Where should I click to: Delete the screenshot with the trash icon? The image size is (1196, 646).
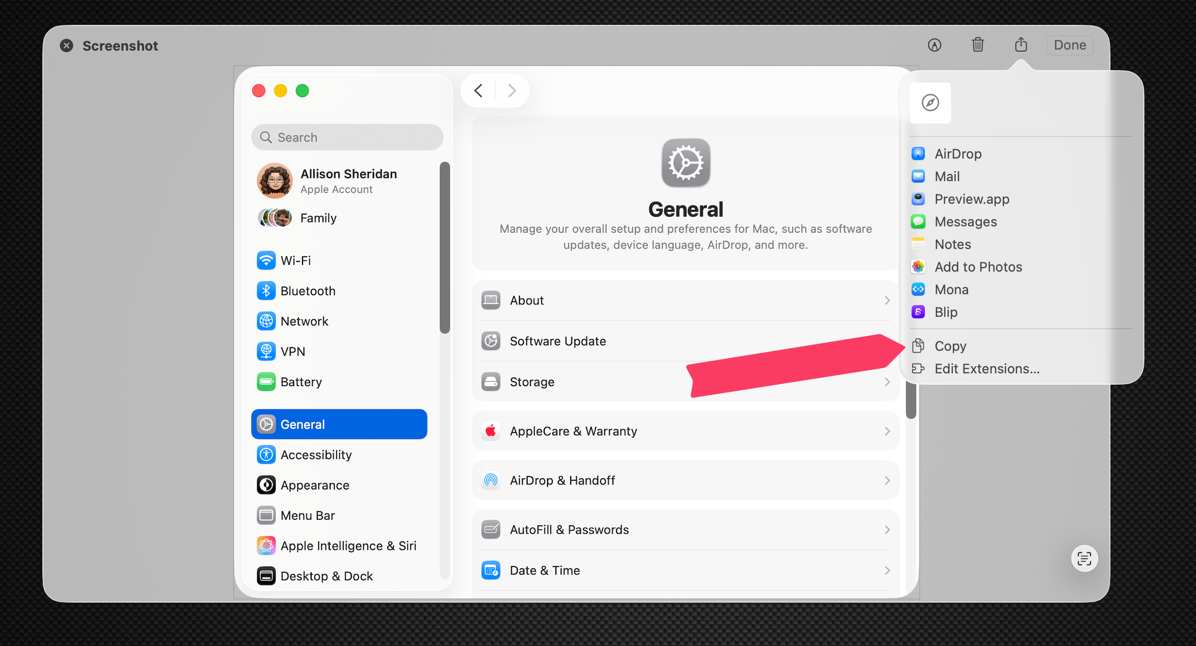tap(978, 45)
